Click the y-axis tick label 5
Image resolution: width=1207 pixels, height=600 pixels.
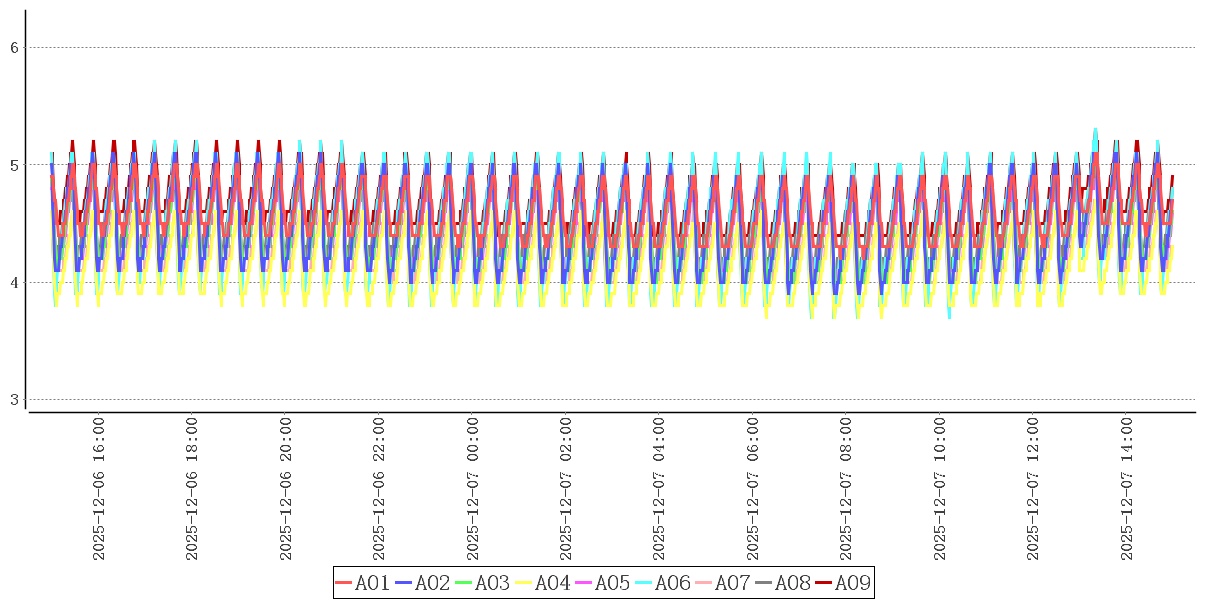(x=15, y=165)
